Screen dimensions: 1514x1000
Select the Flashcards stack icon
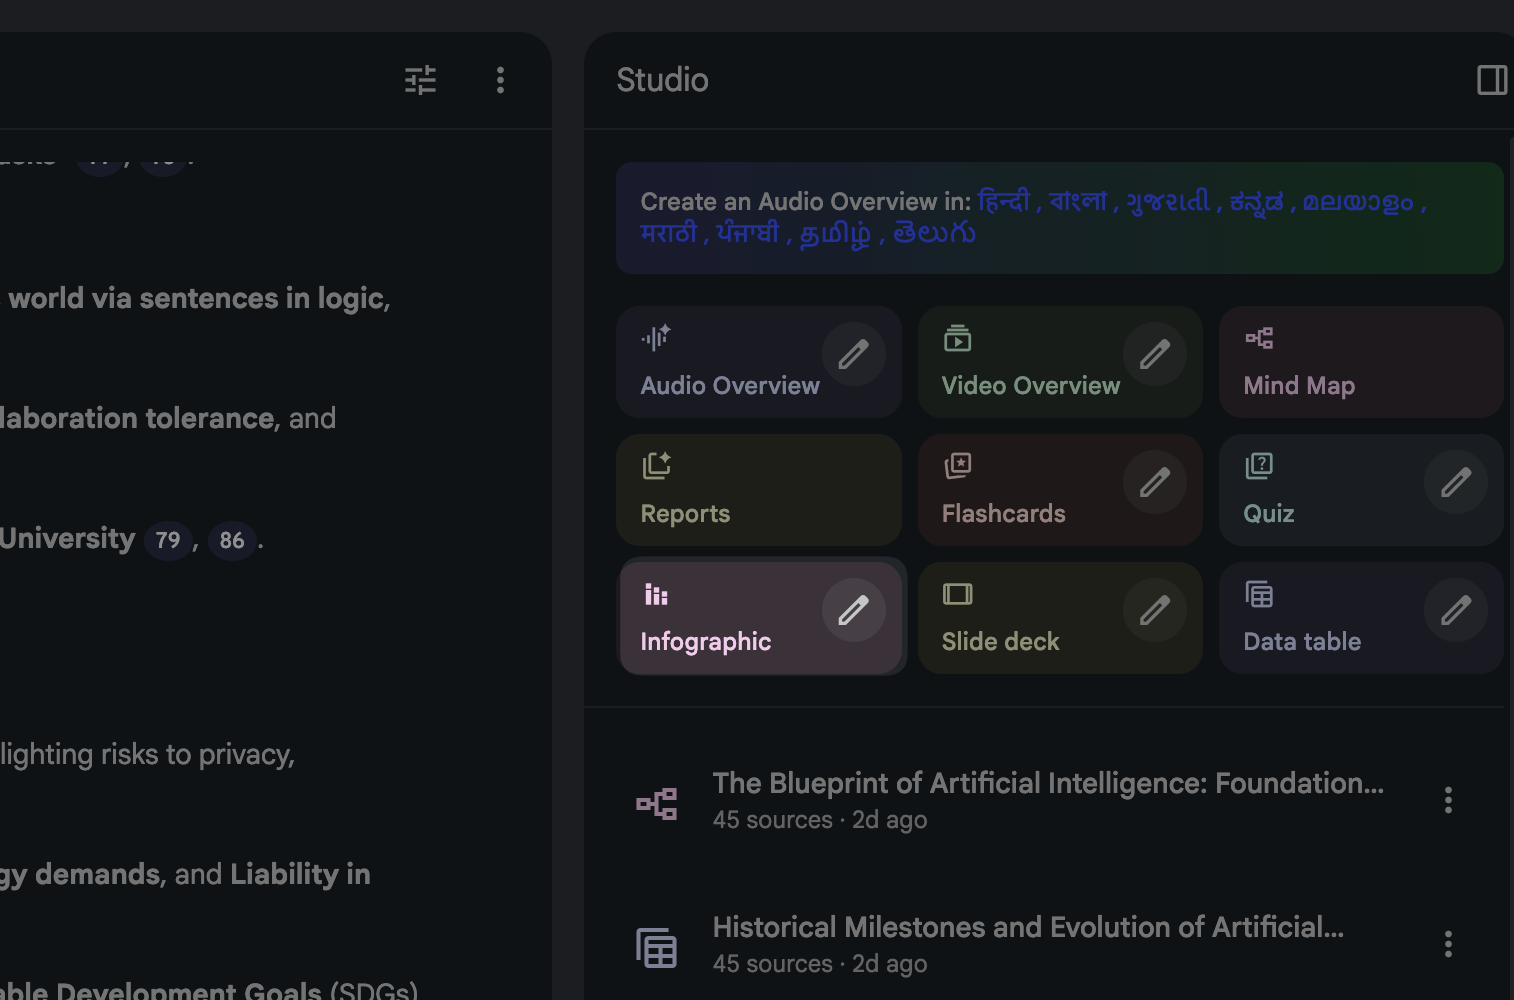[957, 465]
